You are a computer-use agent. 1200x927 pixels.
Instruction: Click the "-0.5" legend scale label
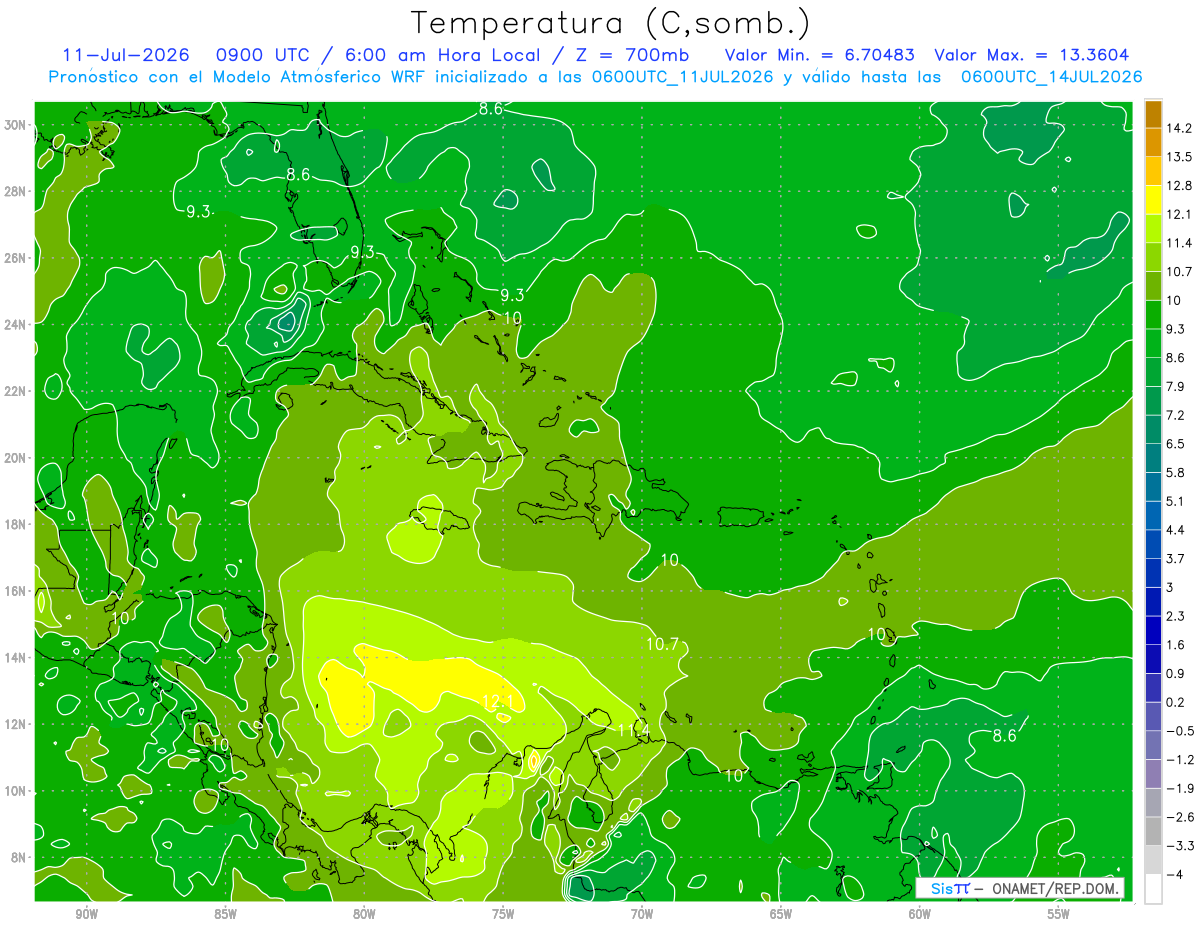(1179, 731)
